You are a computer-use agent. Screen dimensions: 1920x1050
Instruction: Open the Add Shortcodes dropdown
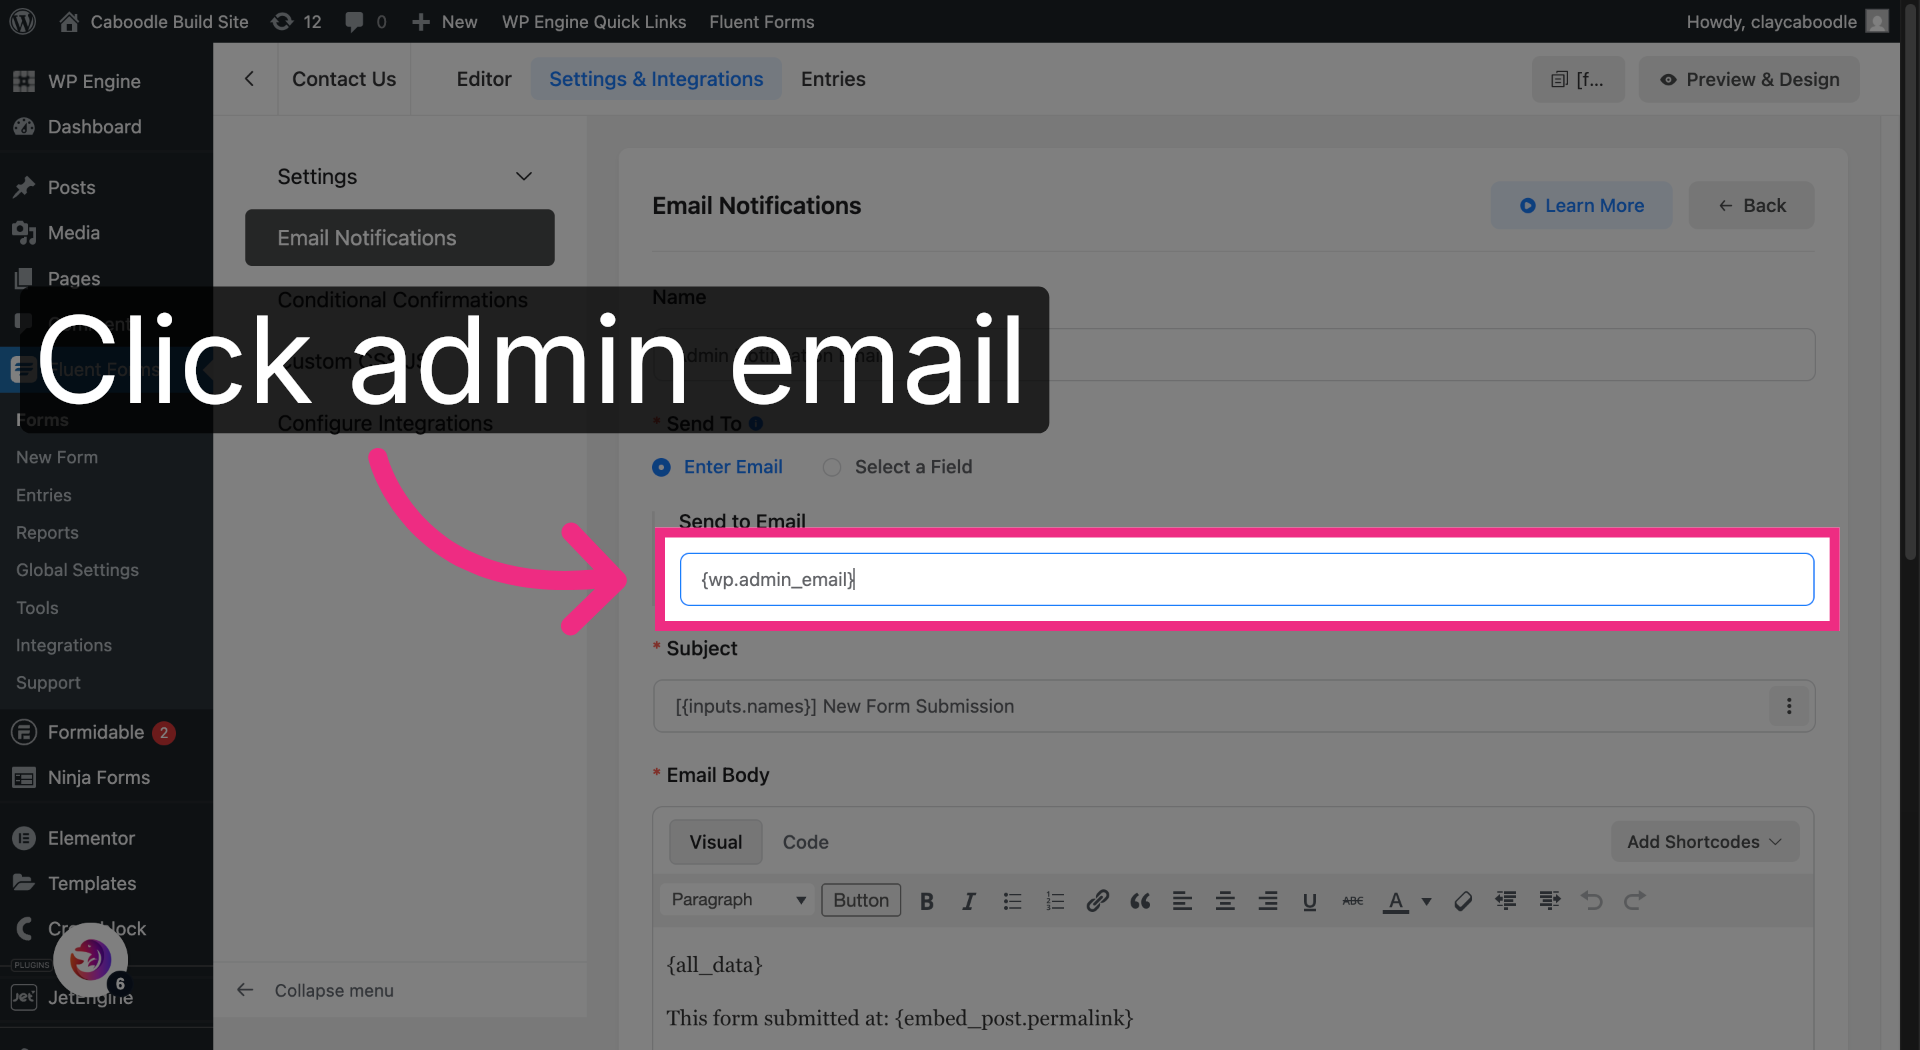(x=1705, y=842)
